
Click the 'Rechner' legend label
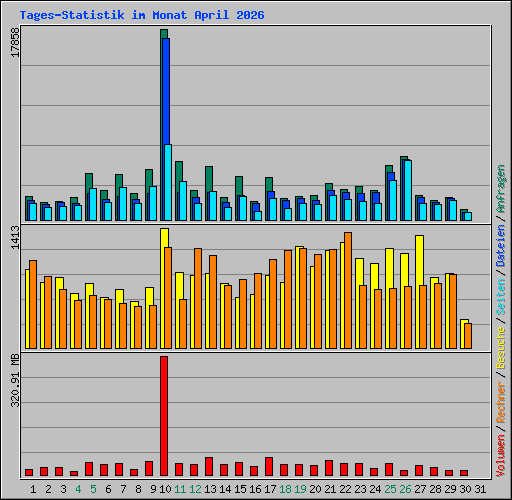click(501, 402)
